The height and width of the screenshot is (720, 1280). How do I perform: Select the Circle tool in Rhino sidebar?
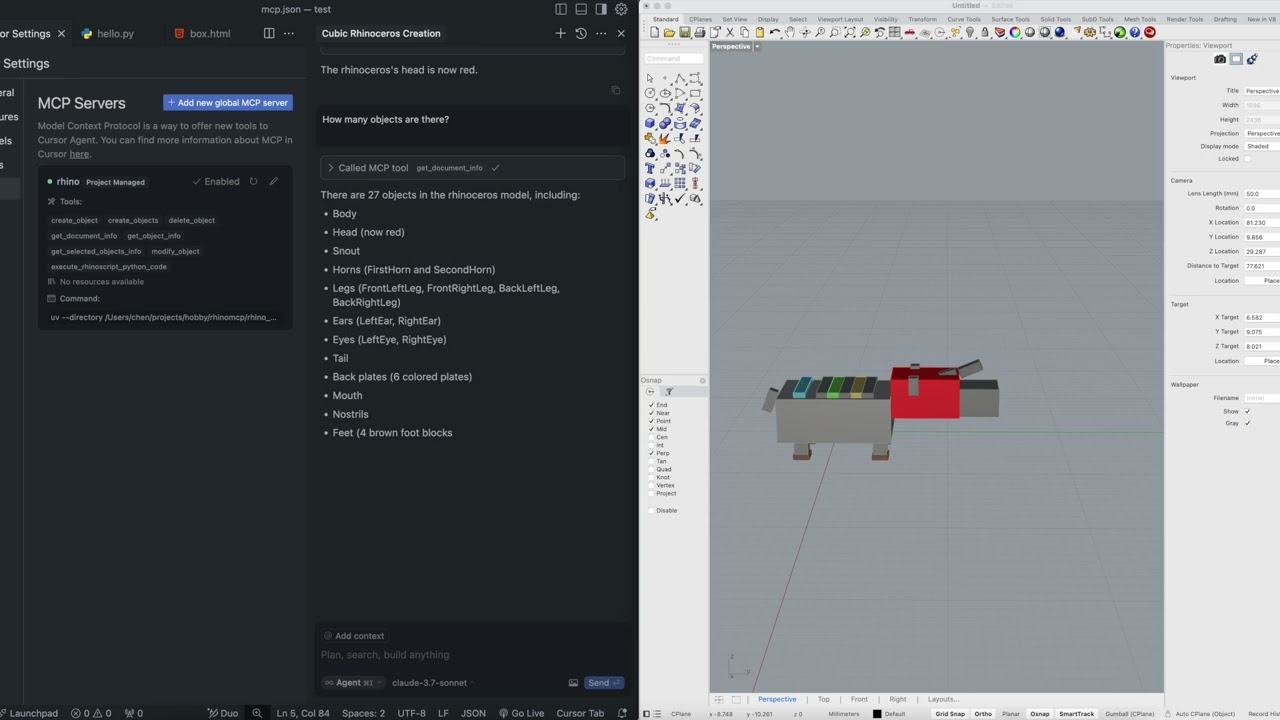click(x=650, y=93)
